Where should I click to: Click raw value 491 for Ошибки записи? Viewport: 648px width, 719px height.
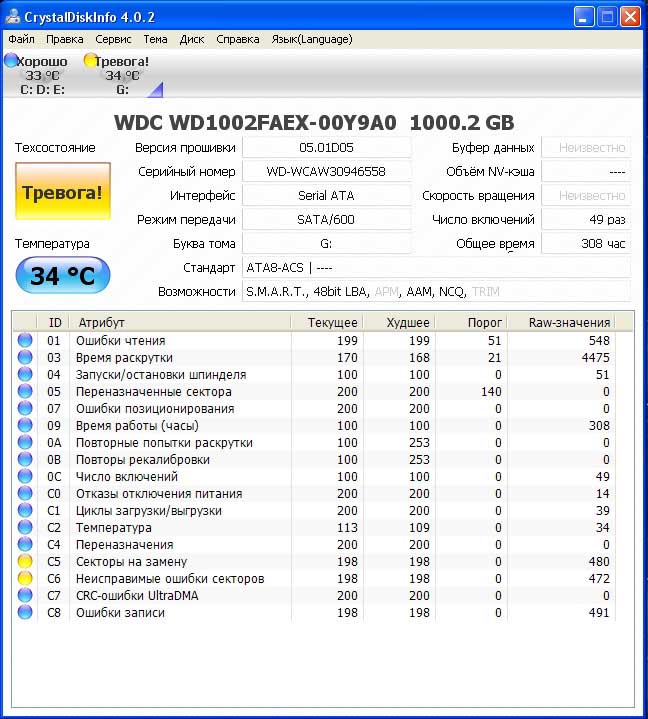(x=599, y=612)
